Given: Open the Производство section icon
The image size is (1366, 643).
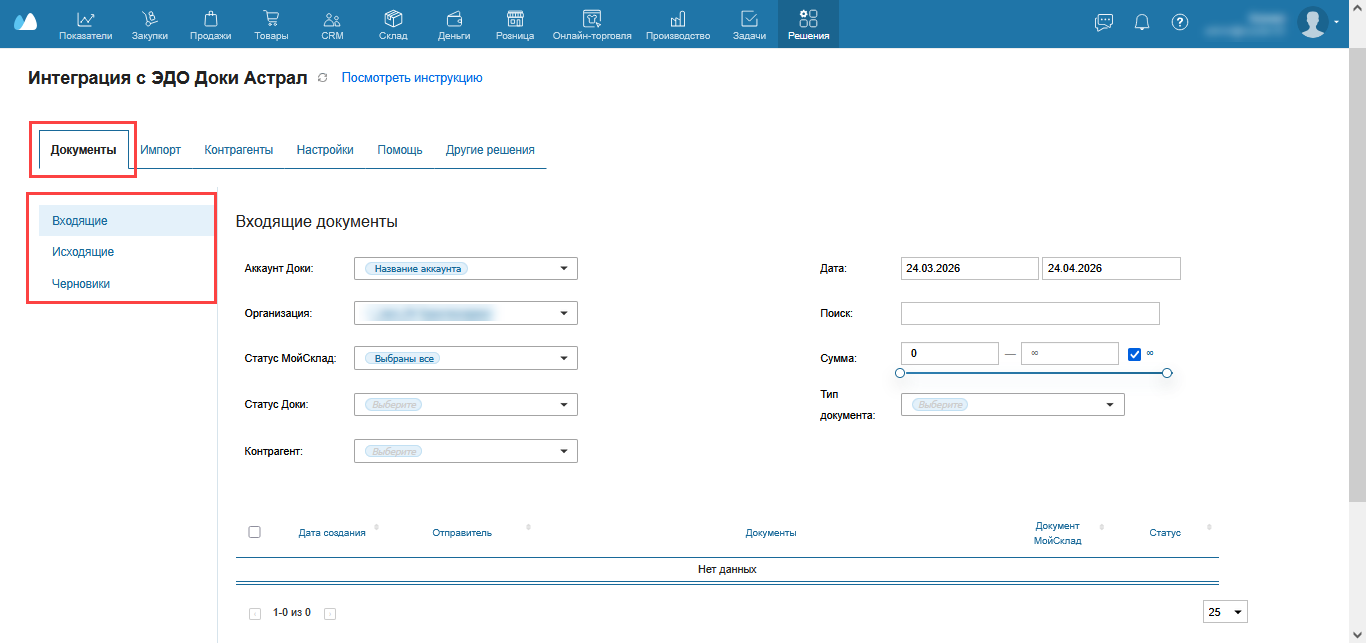Looking at the screenshot, I should click(678, 19).
